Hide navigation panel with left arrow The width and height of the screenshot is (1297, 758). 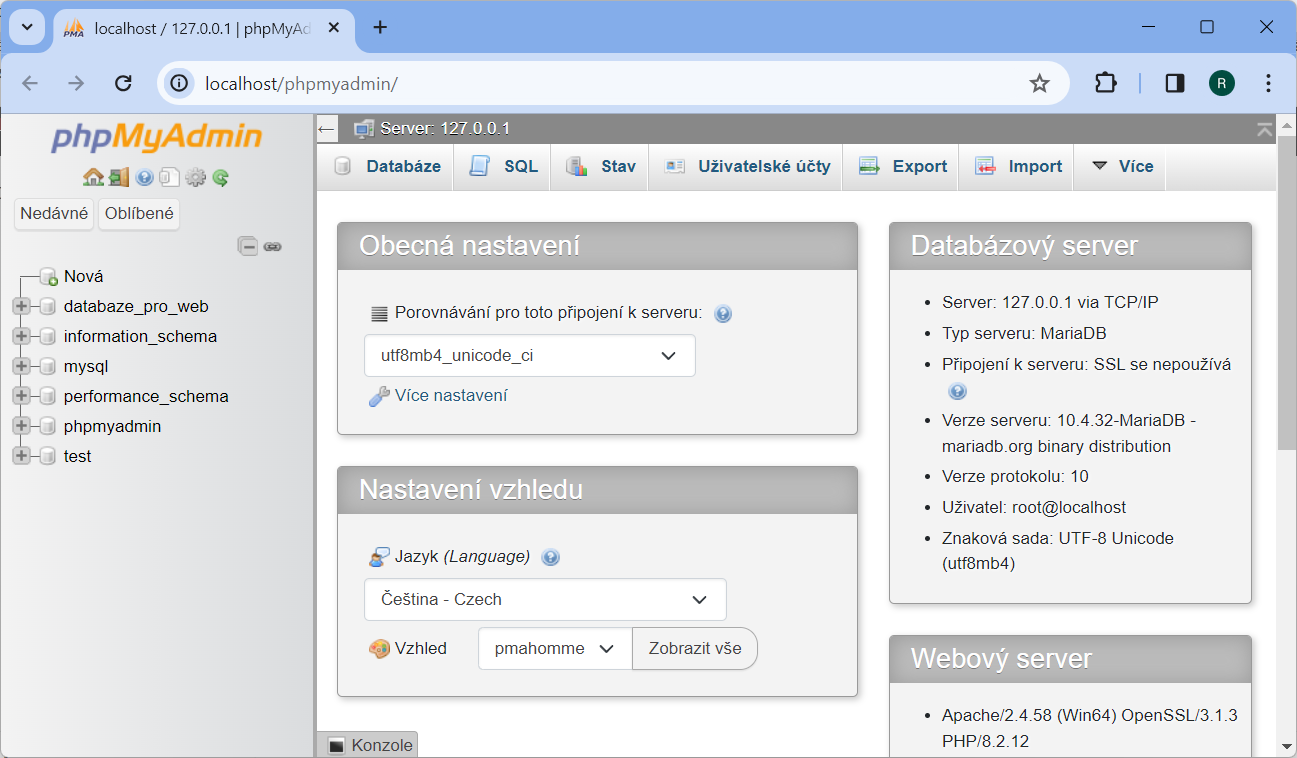326,129
